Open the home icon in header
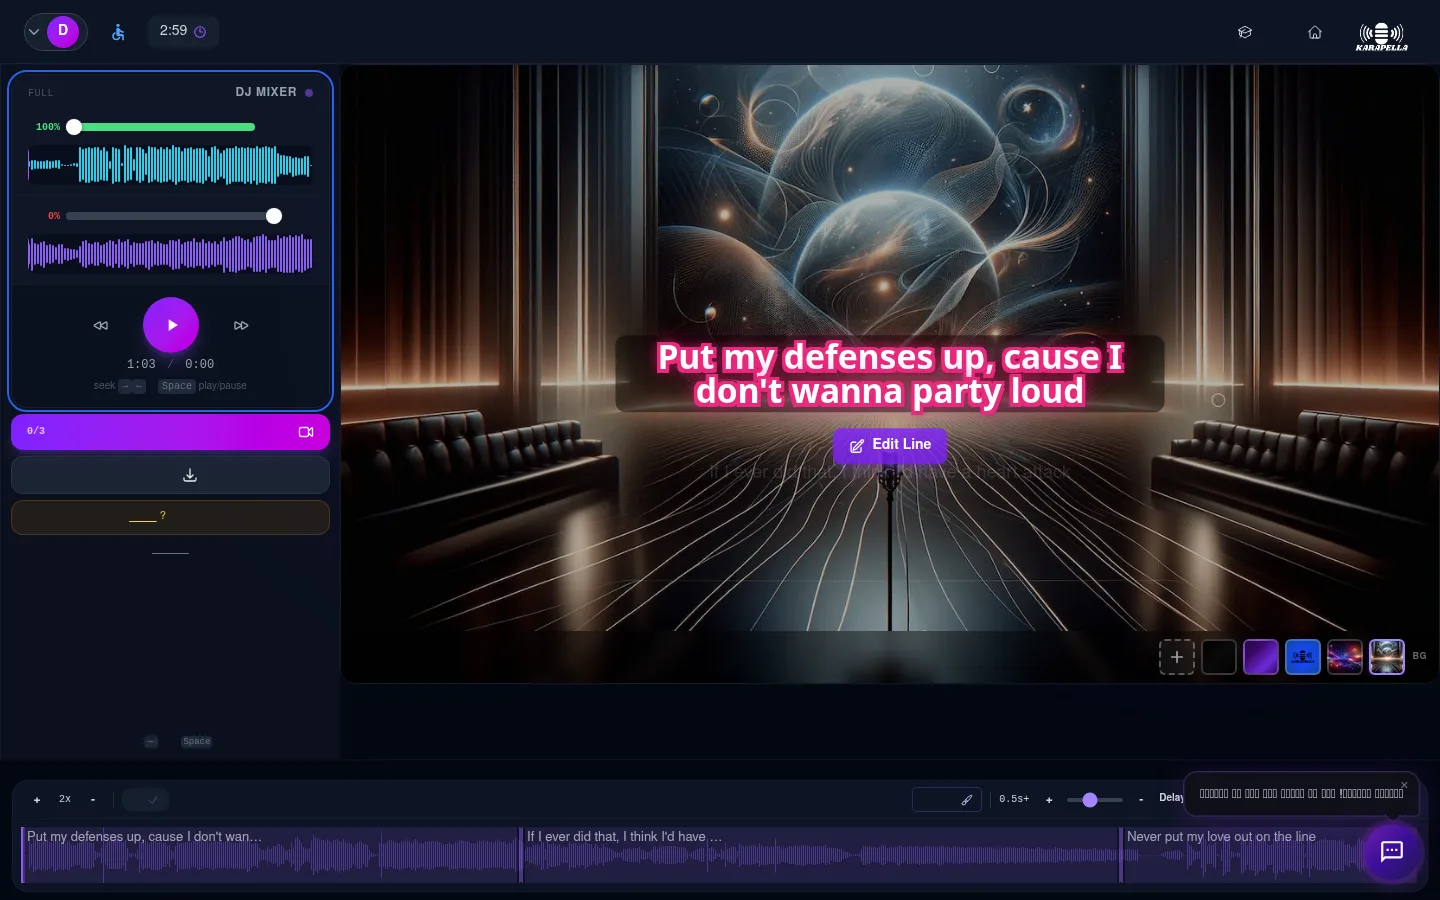The height and width of the screenshot is (900, 1440). [x=1315, y=32]
